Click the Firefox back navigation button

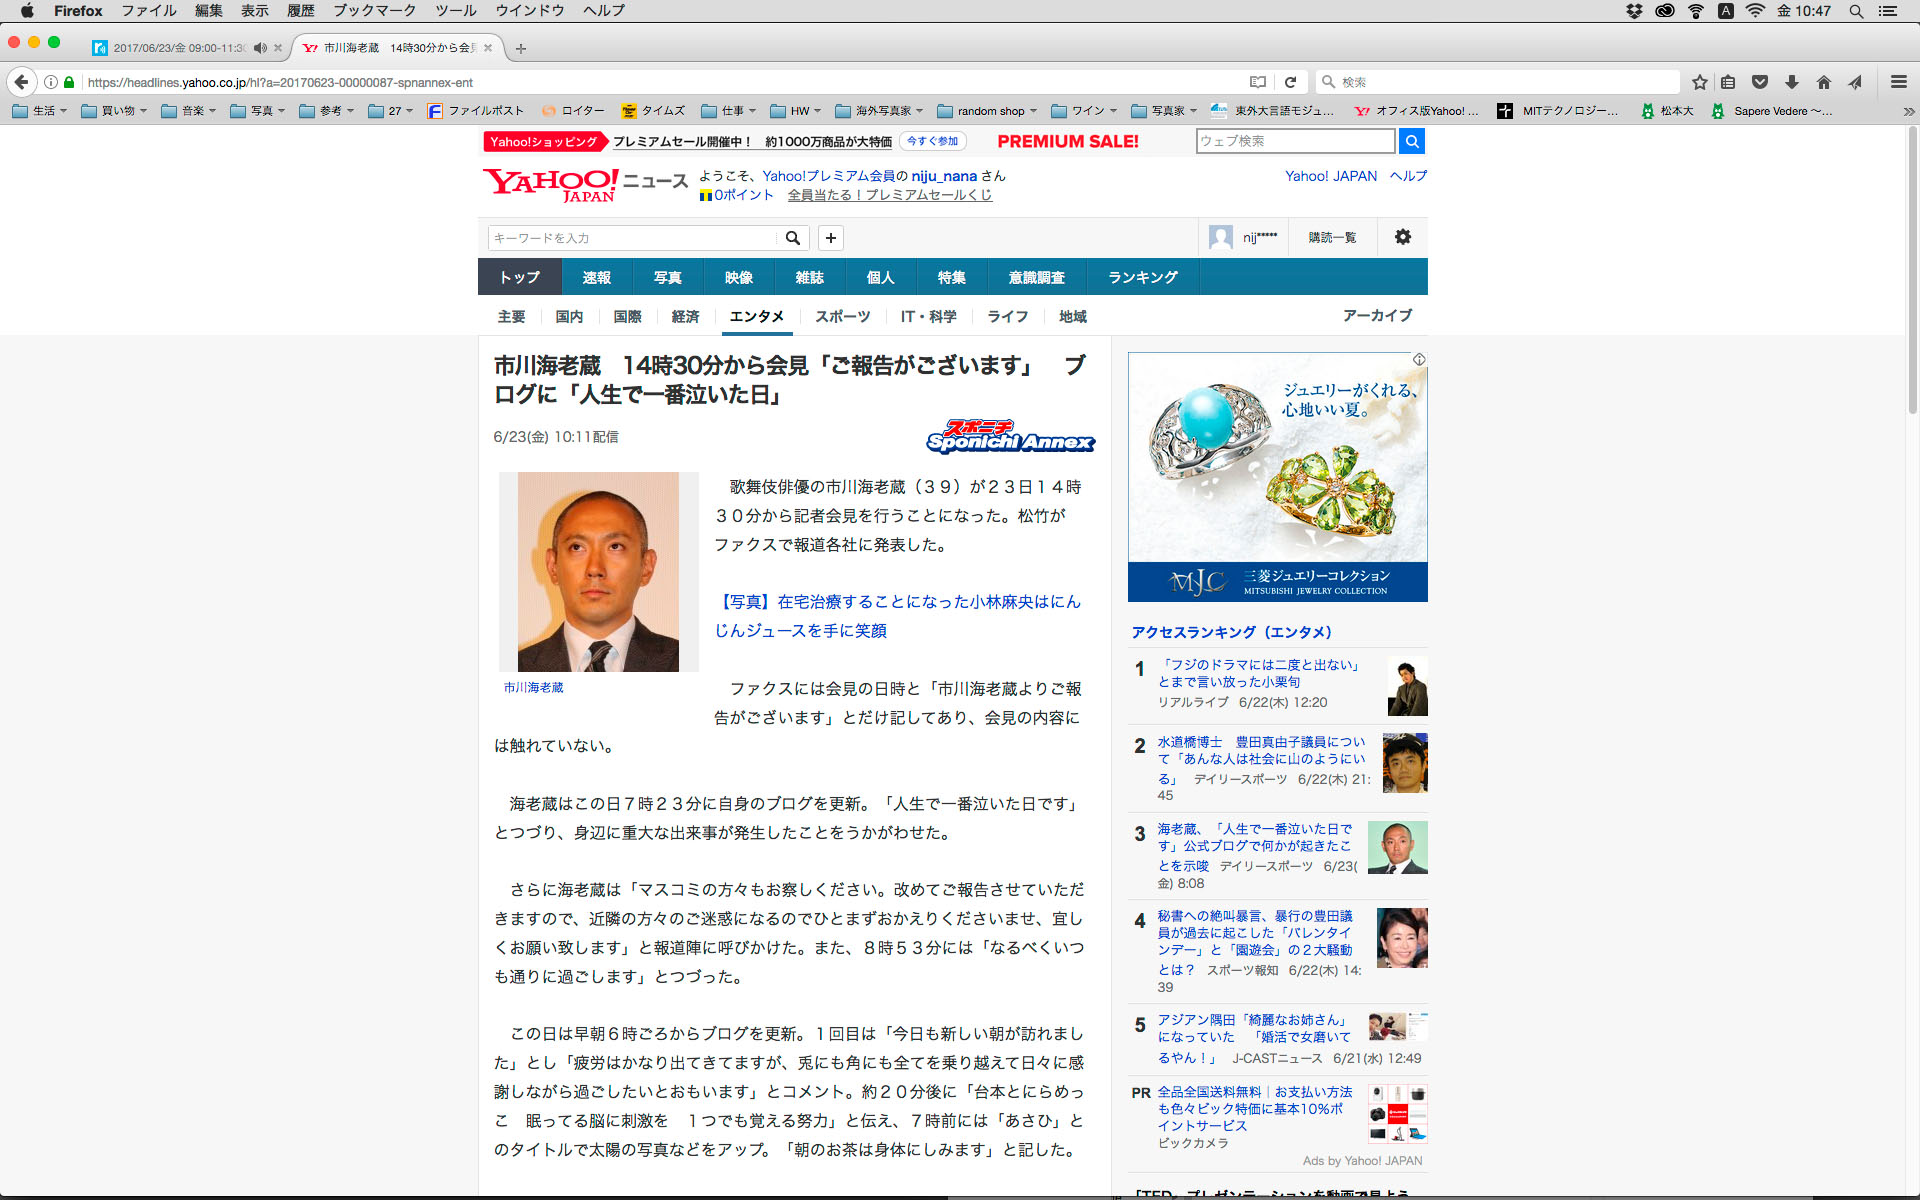(x=21, y=82)
